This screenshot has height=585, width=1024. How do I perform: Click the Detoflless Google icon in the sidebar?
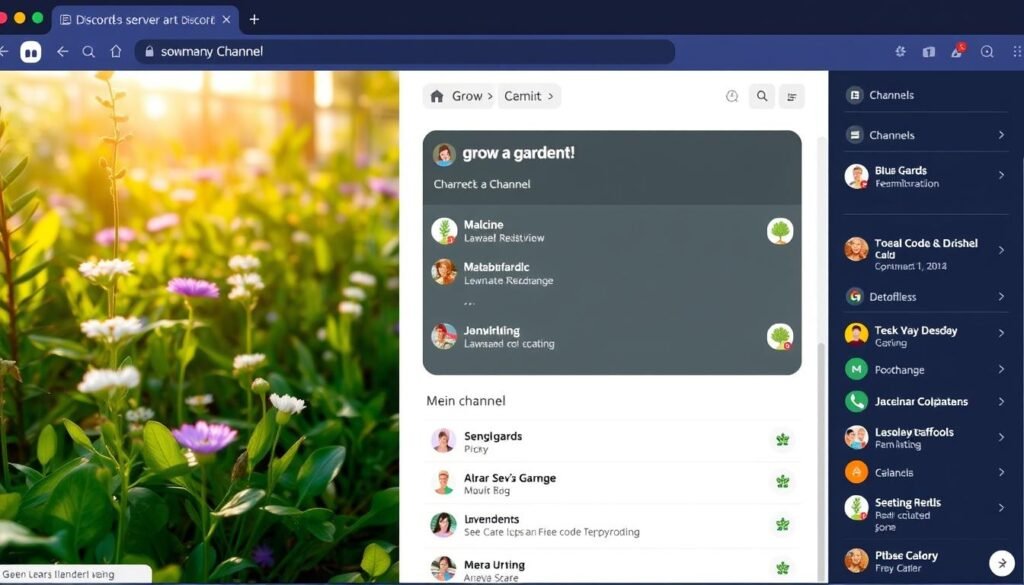click(856, 296)
